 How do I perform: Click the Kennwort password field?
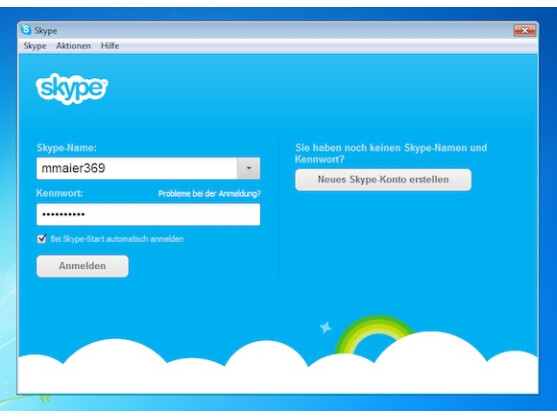click(x=148, y=214)
